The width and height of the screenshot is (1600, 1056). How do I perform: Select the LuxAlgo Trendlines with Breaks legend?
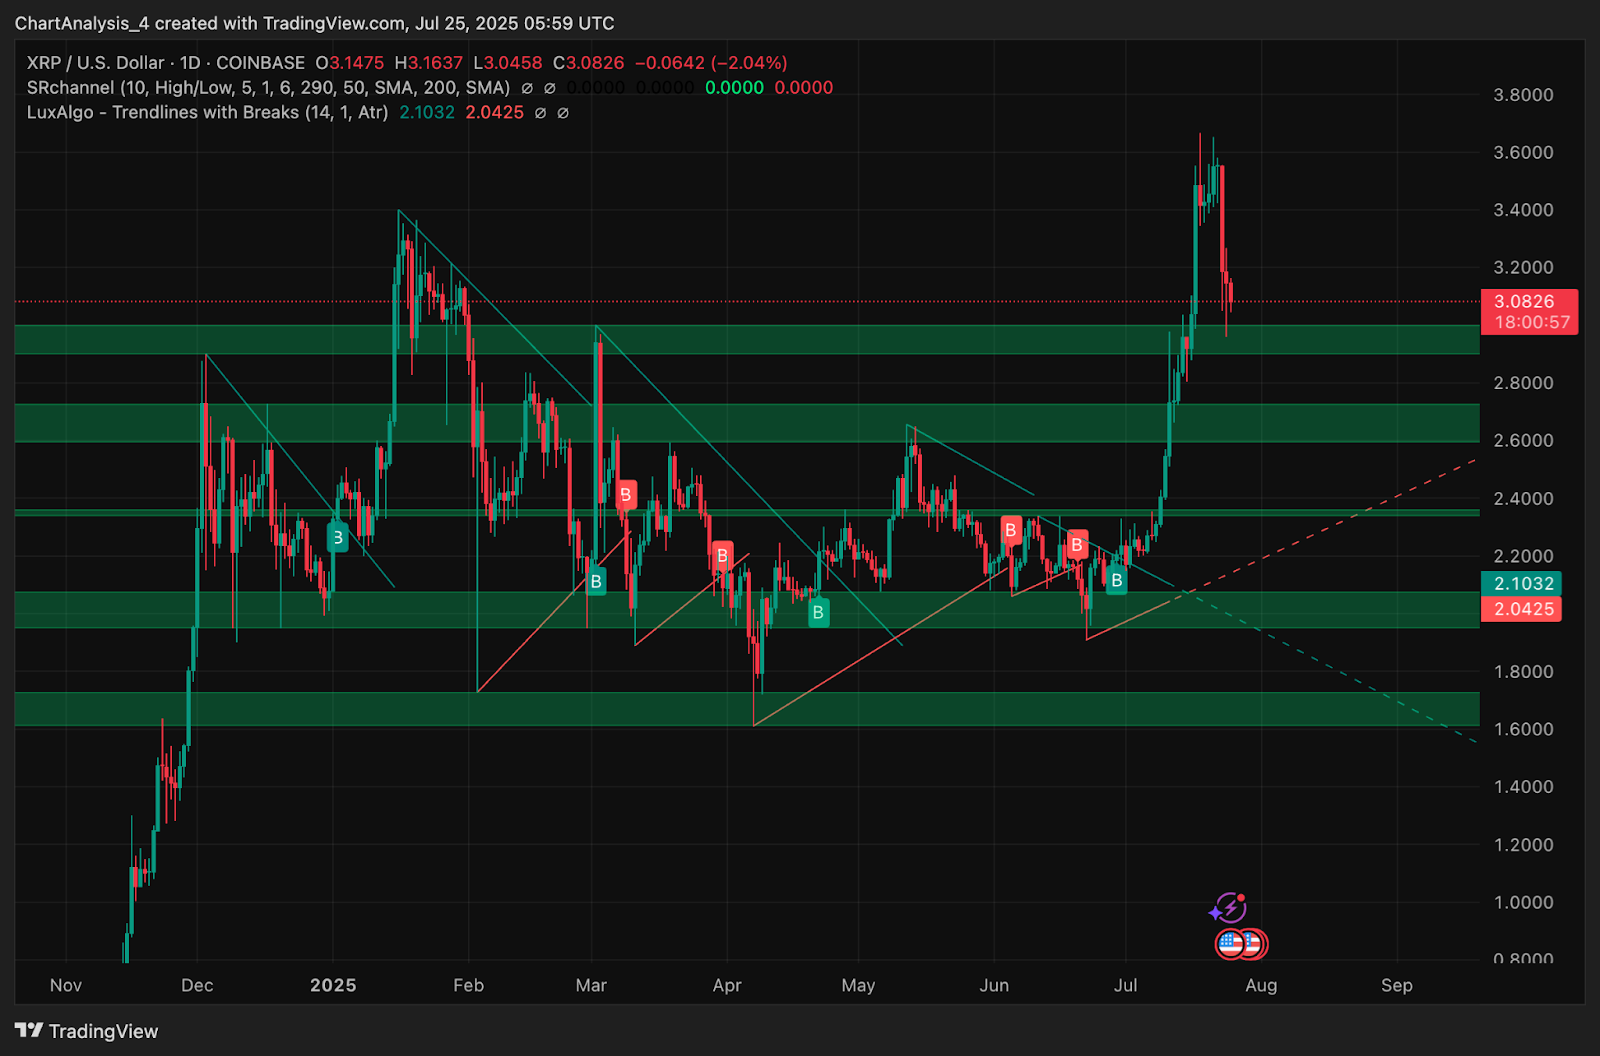(207, 112)
